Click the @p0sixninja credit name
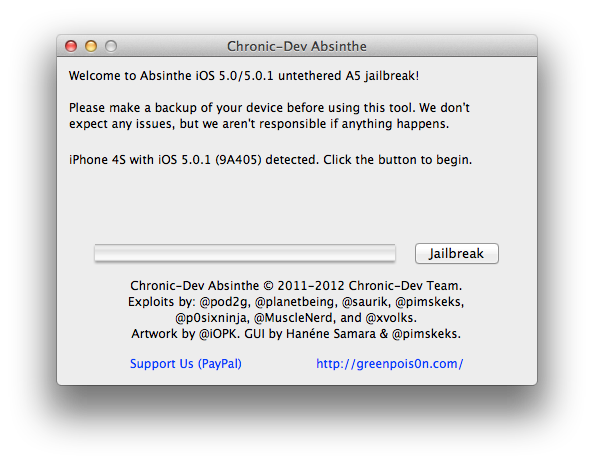Screen dimensions: 594x464 212,318
